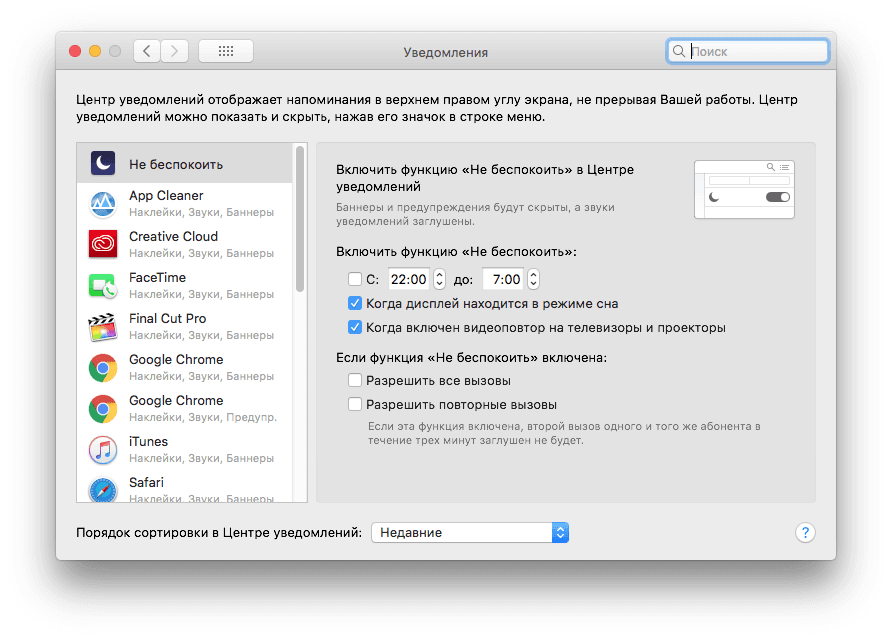892x640 pixels.
Task: Enable the scheduled time range checkbox
Action: pyautogui.click(x=355, y=280)
